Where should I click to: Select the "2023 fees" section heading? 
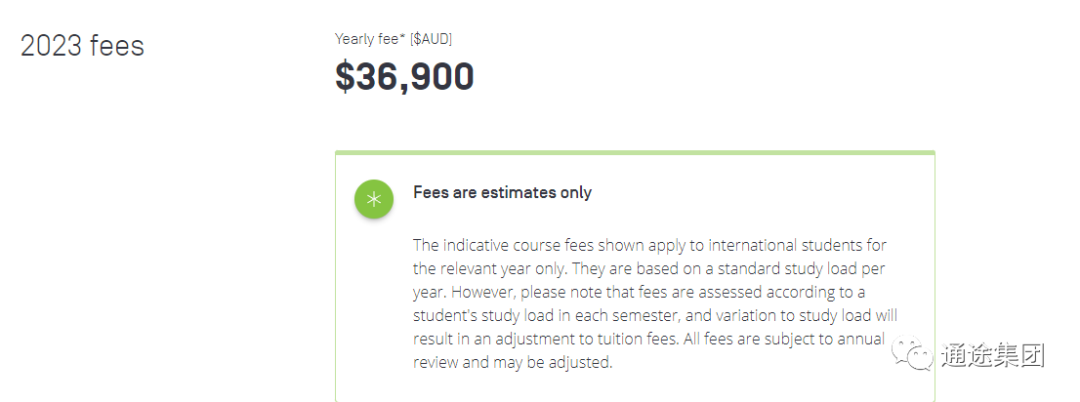pos(82,46)
